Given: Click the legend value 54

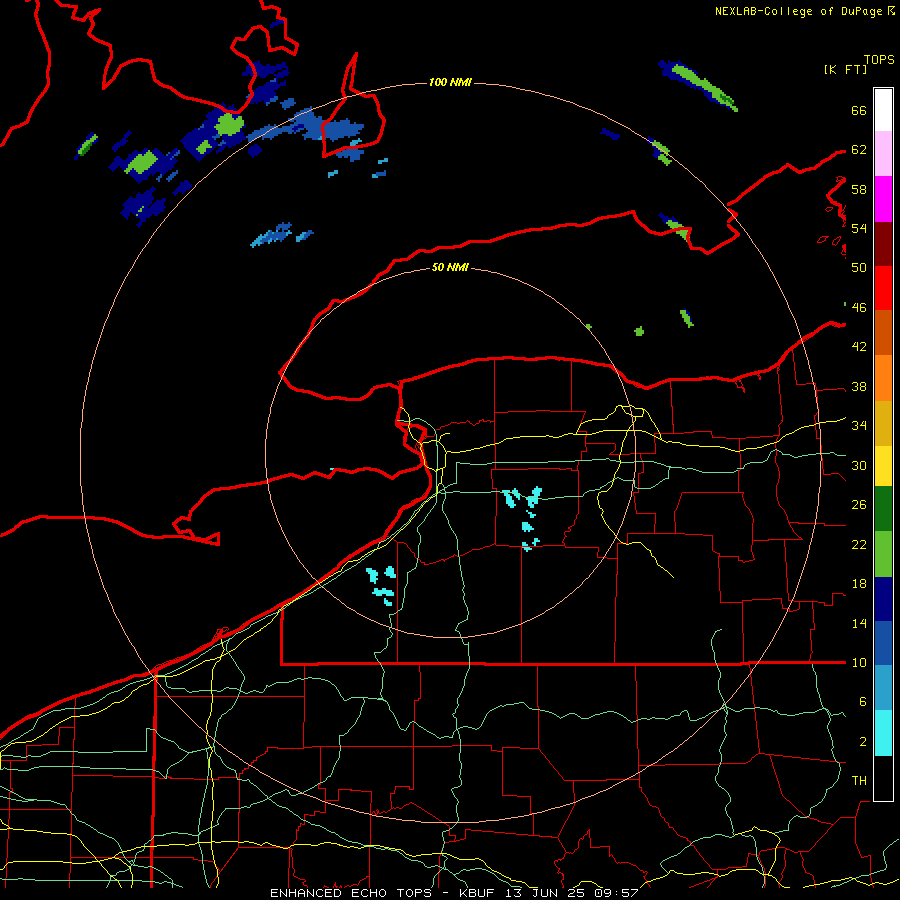Looking at the screenshot, I should pyautogui.click(x=859, y=228).
